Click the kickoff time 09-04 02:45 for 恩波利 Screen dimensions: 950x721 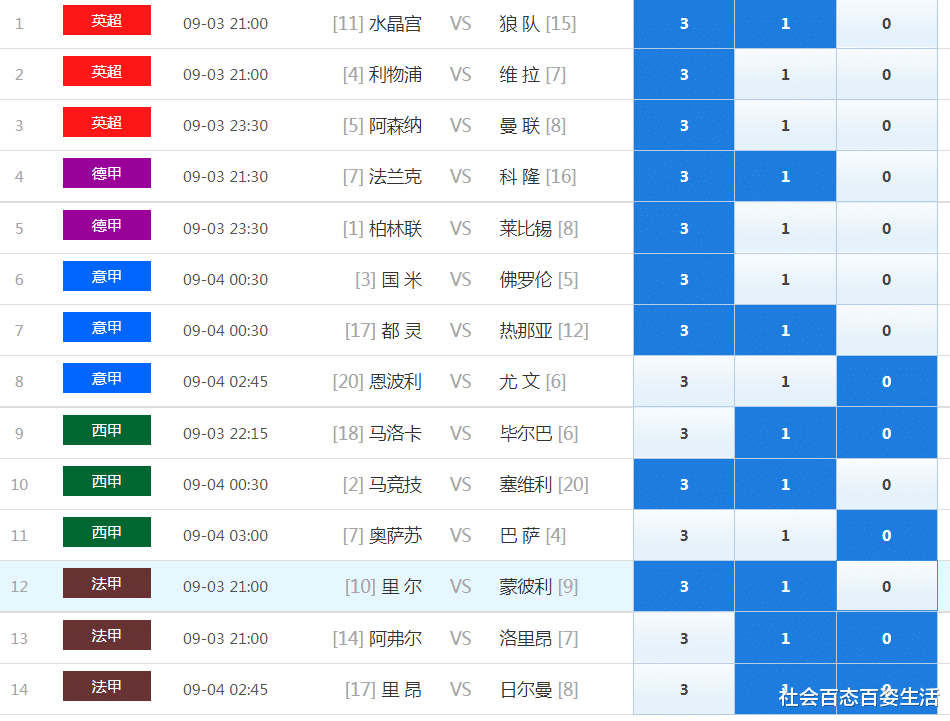point(225,381)
